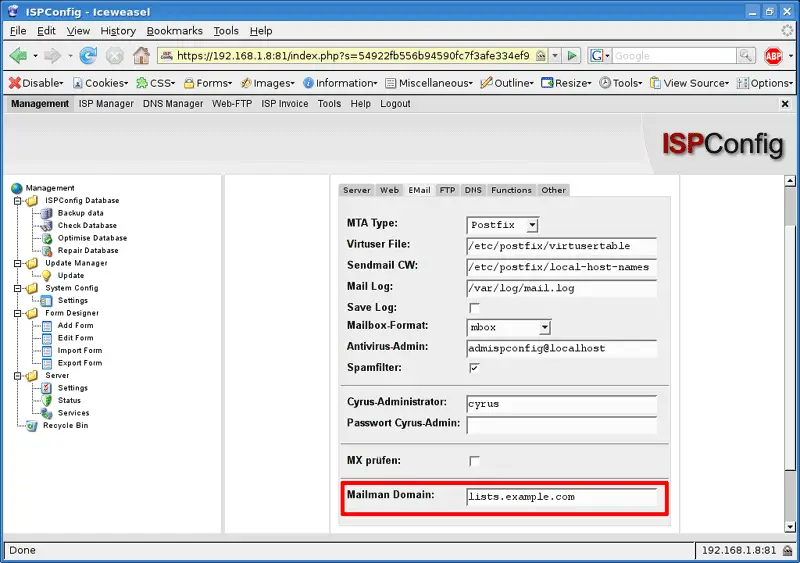Screen dimensions: 800x563
Task: Click Logout in the navigation bar
Action: (395, 104)
